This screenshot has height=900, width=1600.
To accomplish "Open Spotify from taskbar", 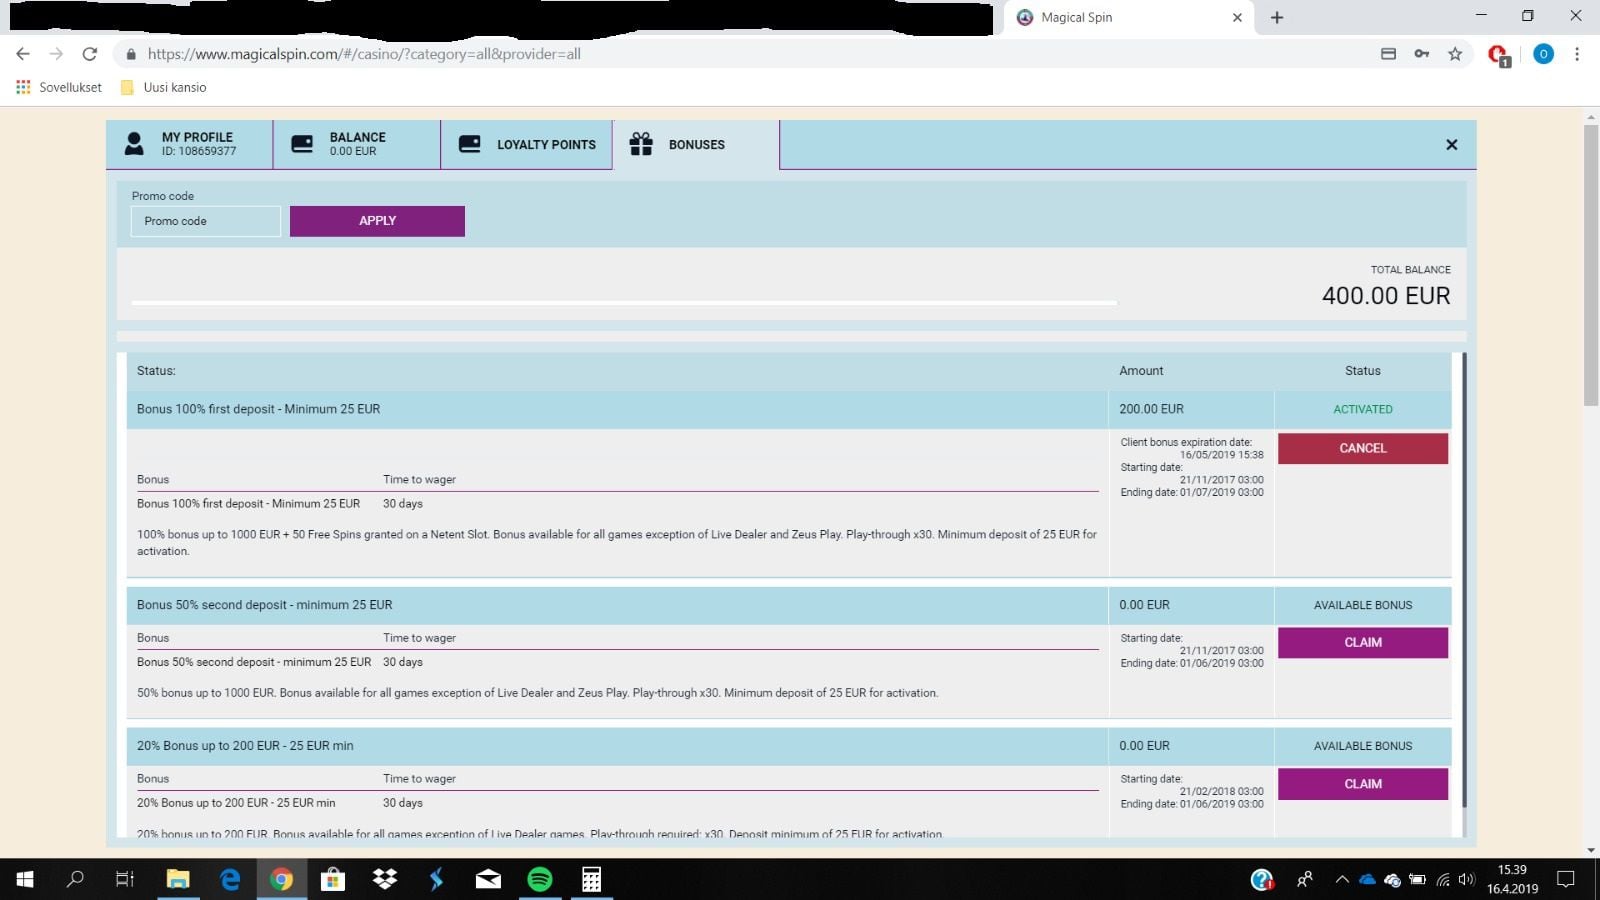I will click(540, 879).
